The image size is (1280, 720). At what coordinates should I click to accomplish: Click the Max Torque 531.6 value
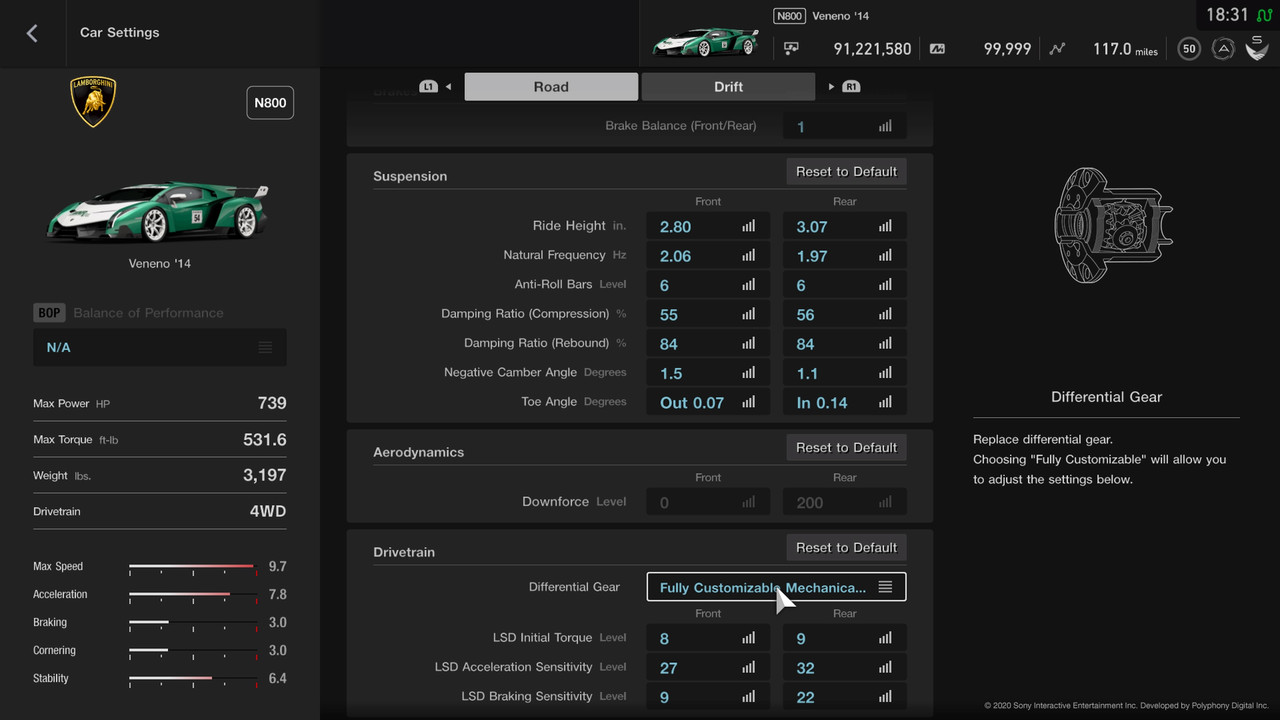pos(265,439)
